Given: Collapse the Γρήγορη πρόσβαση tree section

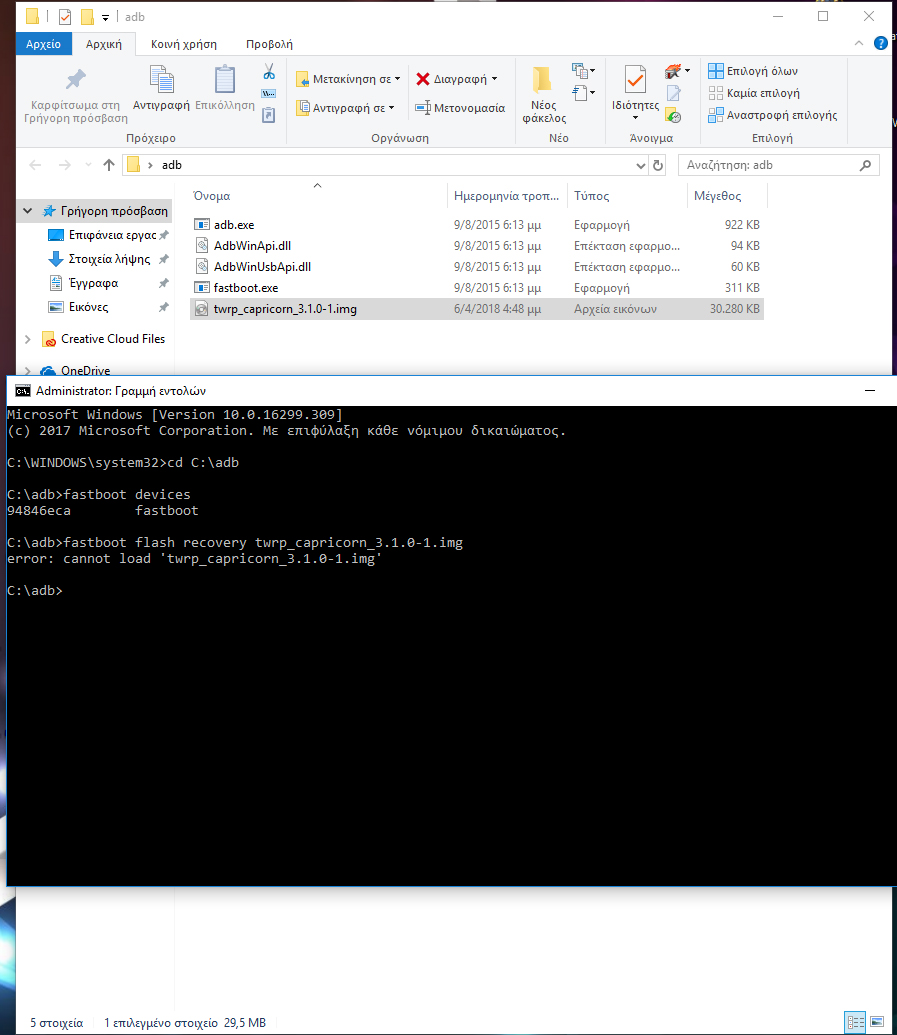Looking at the screenshot, I should [x=27, y=212].
